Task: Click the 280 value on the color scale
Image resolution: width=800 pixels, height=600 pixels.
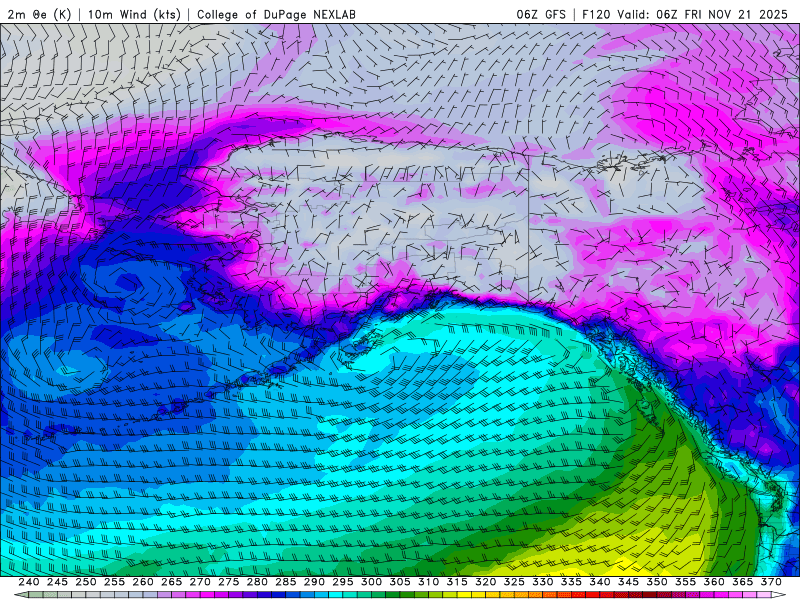Action: pyautogui.click(x=257, y=582)
